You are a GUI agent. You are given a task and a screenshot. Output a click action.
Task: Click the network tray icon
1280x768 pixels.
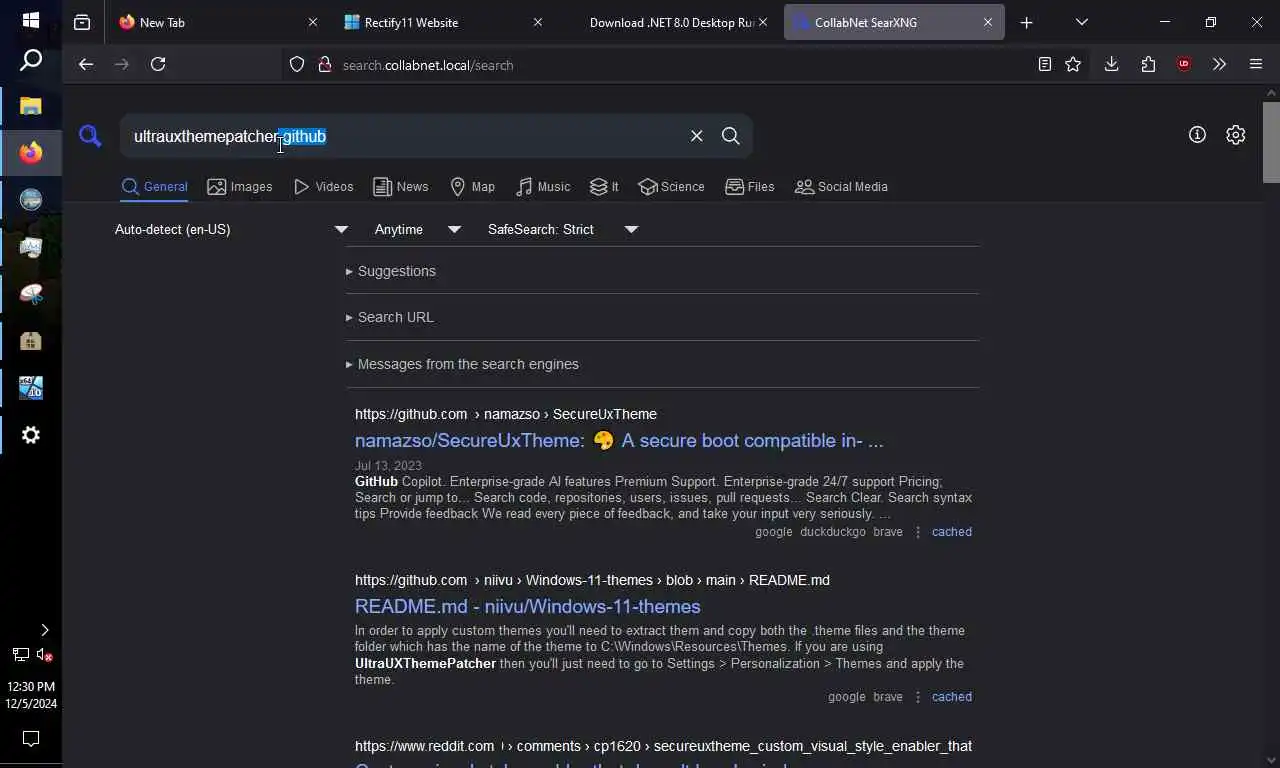20,655
